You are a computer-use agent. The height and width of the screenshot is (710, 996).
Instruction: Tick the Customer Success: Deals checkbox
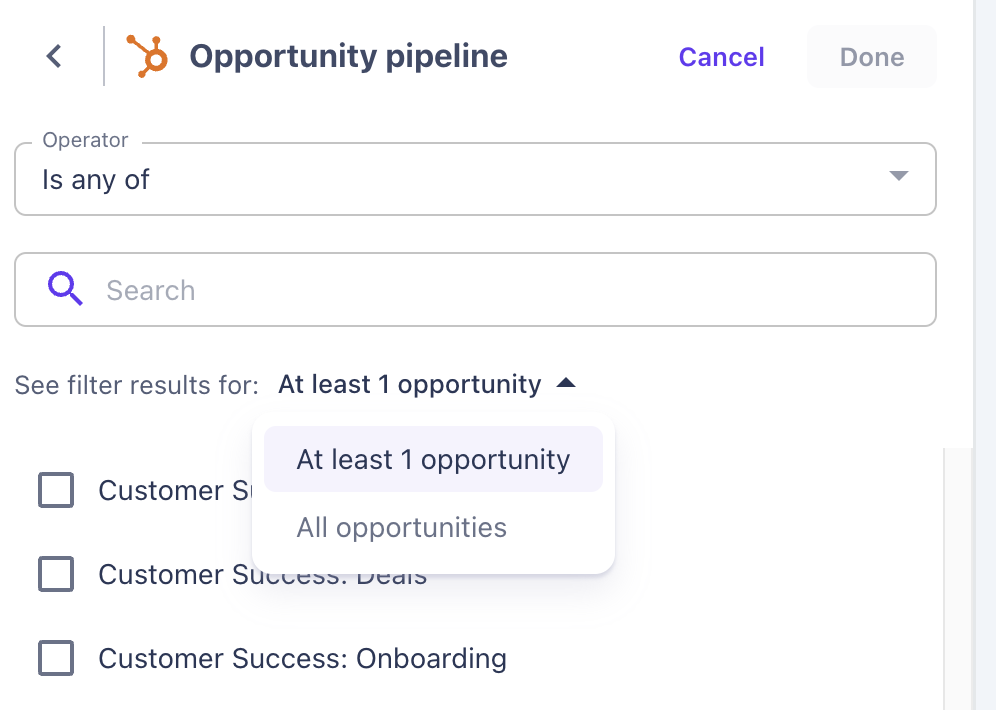(x=56, y=574)
